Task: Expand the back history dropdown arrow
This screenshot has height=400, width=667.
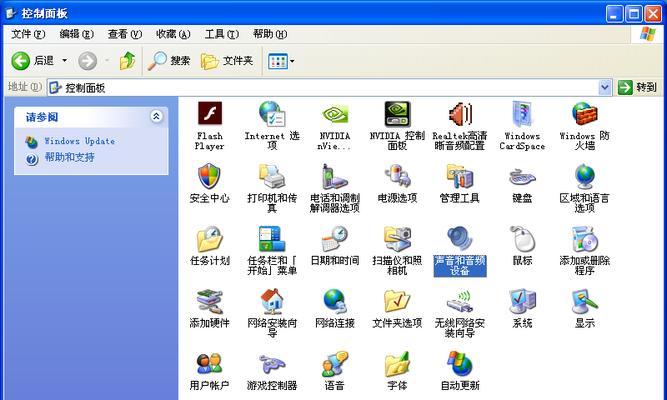Action: pyautogui.click(x=65, y=61)
